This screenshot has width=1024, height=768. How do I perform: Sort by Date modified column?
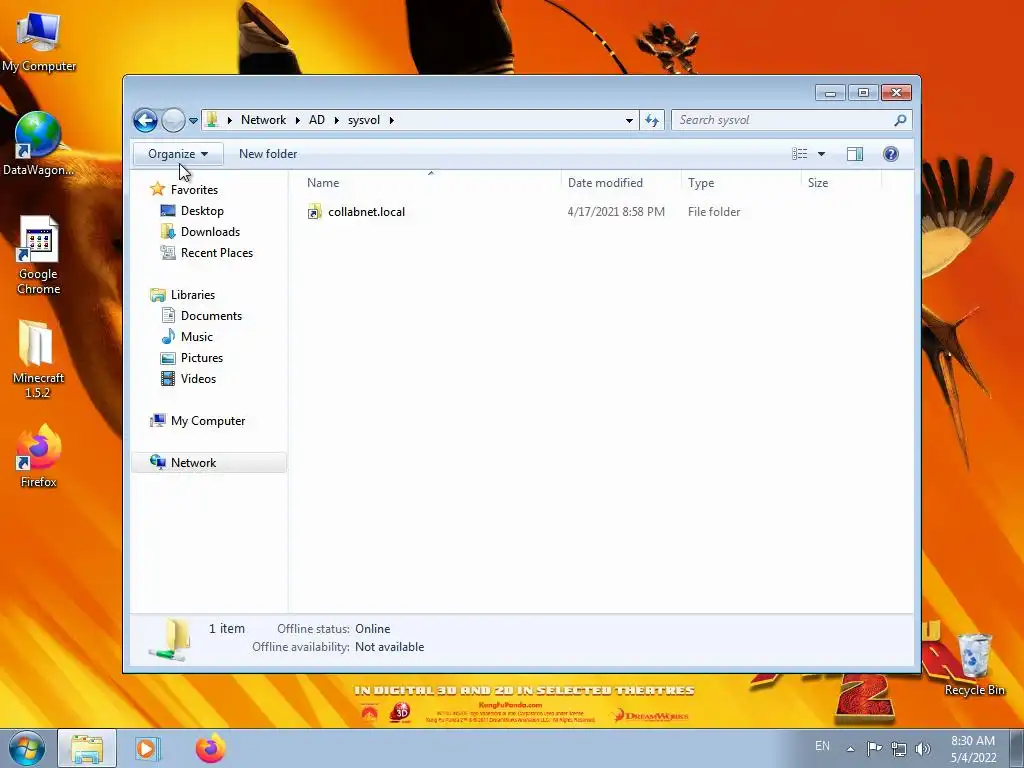click(x=620, y=183)
